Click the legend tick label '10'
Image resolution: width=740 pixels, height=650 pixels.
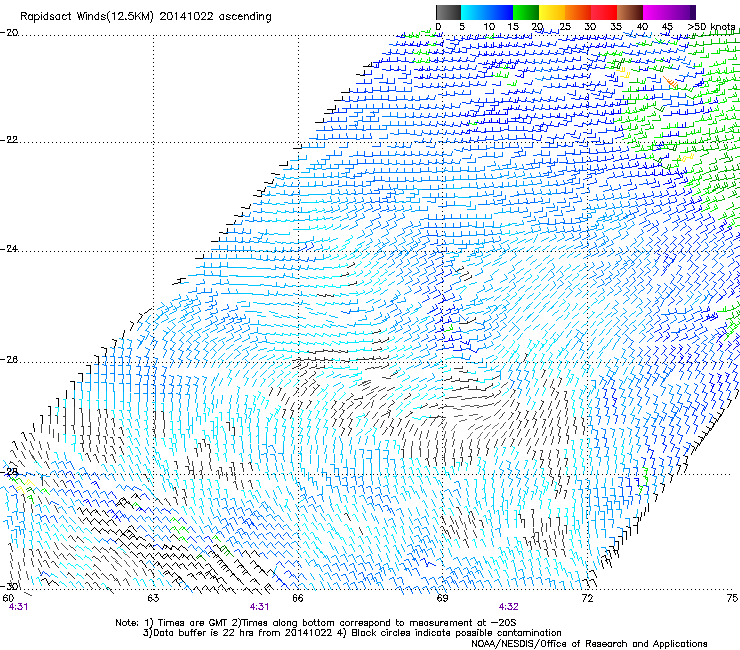[488, 27]
